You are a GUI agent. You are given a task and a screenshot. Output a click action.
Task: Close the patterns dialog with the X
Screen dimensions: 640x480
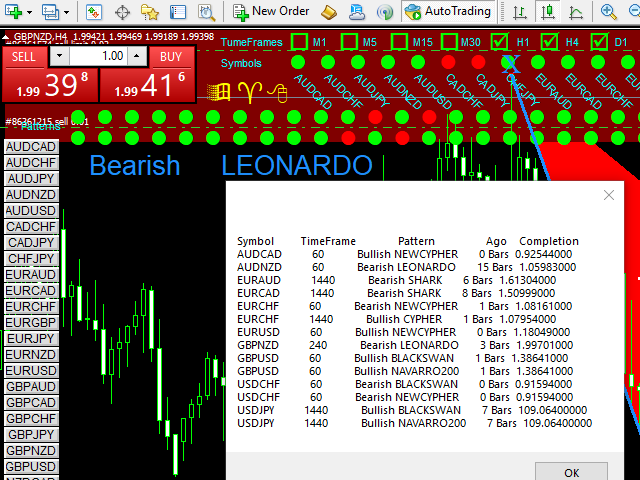tap(609, 195)
